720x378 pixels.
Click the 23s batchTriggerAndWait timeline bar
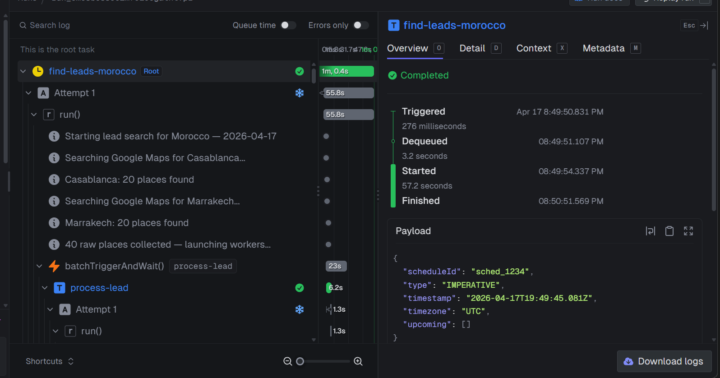[x=336, y=266]
